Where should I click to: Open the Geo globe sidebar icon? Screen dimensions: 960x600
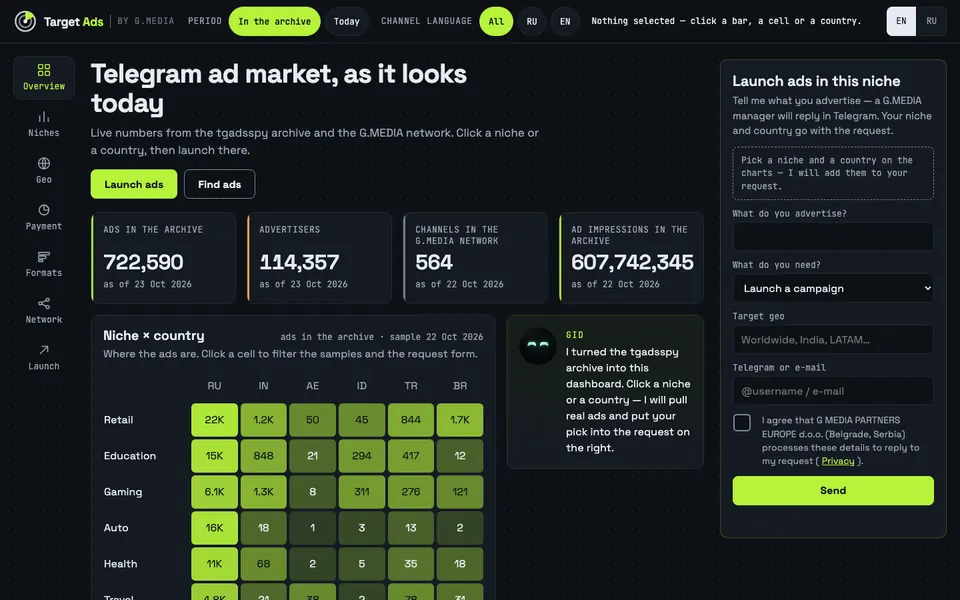click(x=44, y=163)
